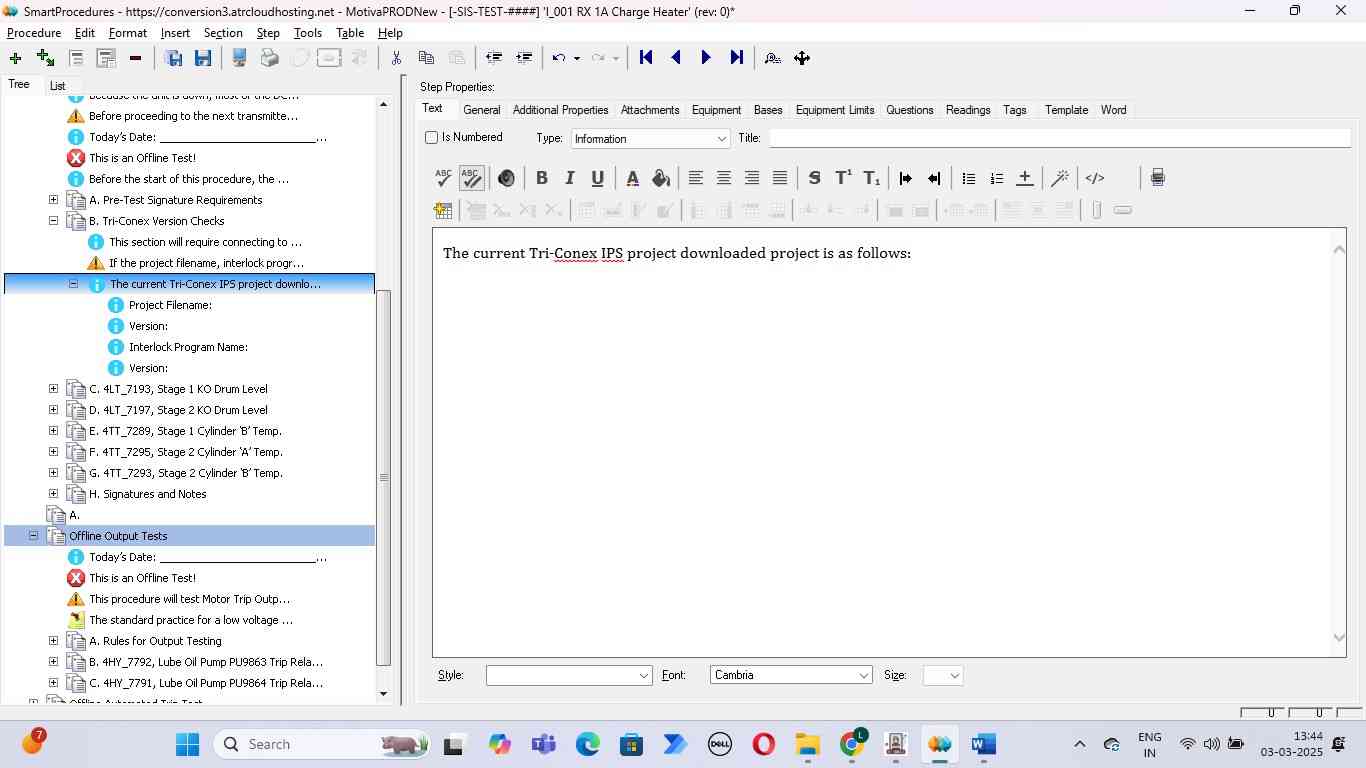Screen dimensions: 1366x768
Task: Click the insert table icon
Action: [x=443, y=210]
